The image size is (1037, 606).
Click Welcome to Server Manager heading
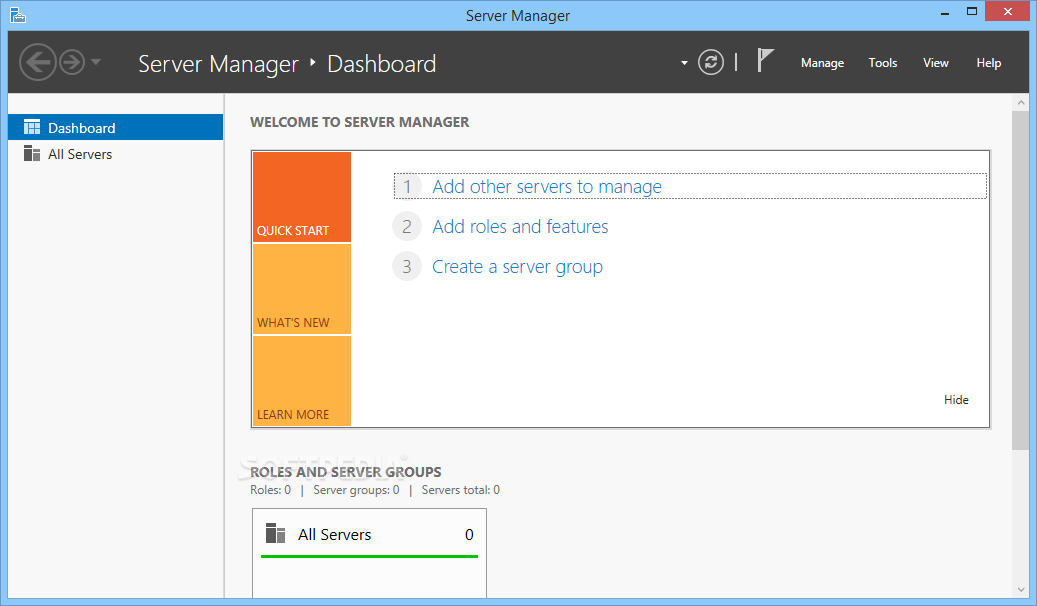click(x=360, y=122)
